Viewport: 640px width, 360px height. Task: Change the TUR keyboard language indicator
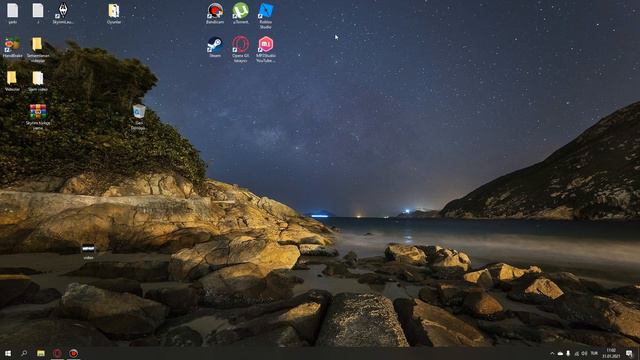pos(594,353)
